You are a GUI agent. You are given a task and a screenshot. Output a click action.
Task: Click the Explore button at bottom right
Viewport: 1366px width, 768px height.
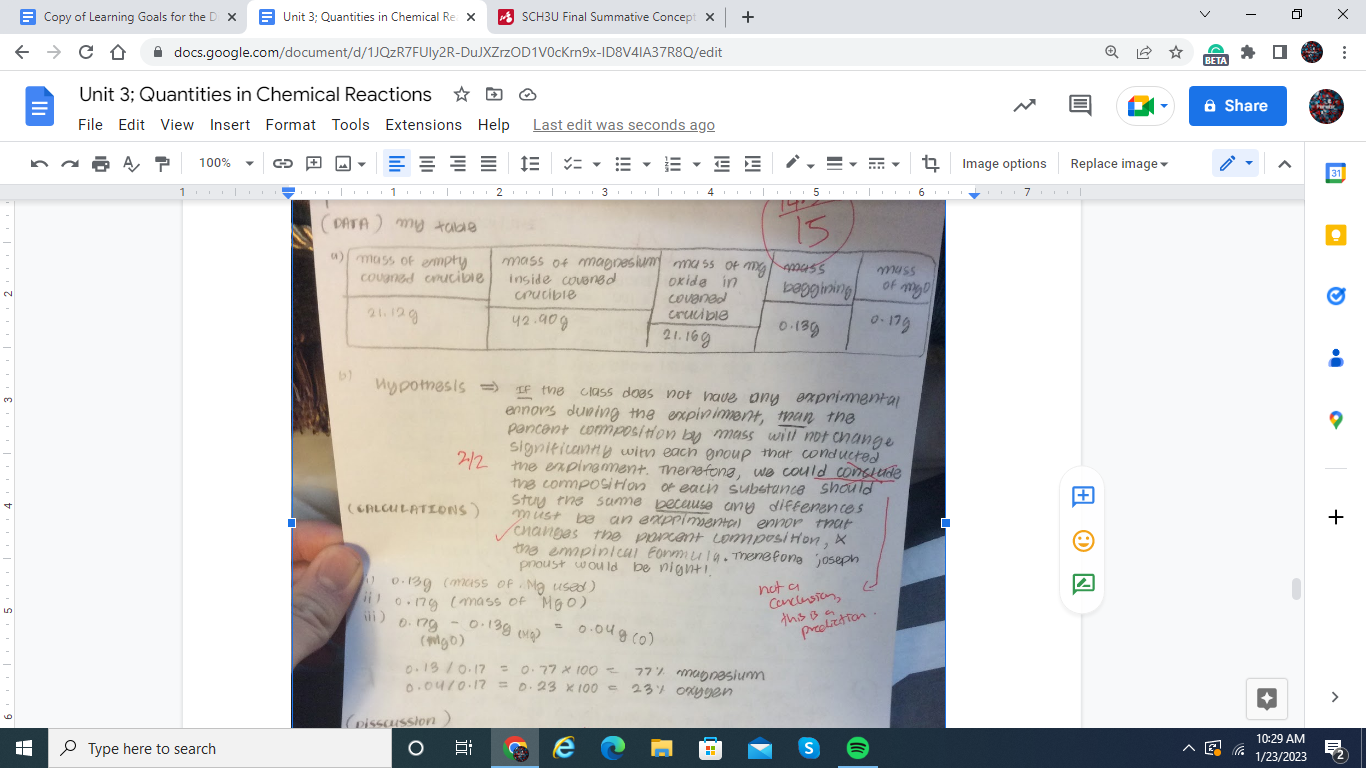coord(1267,699)
